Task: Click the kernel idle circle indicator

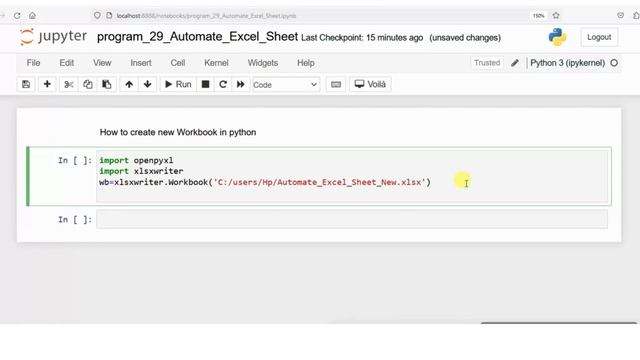Action: (614, 63)
